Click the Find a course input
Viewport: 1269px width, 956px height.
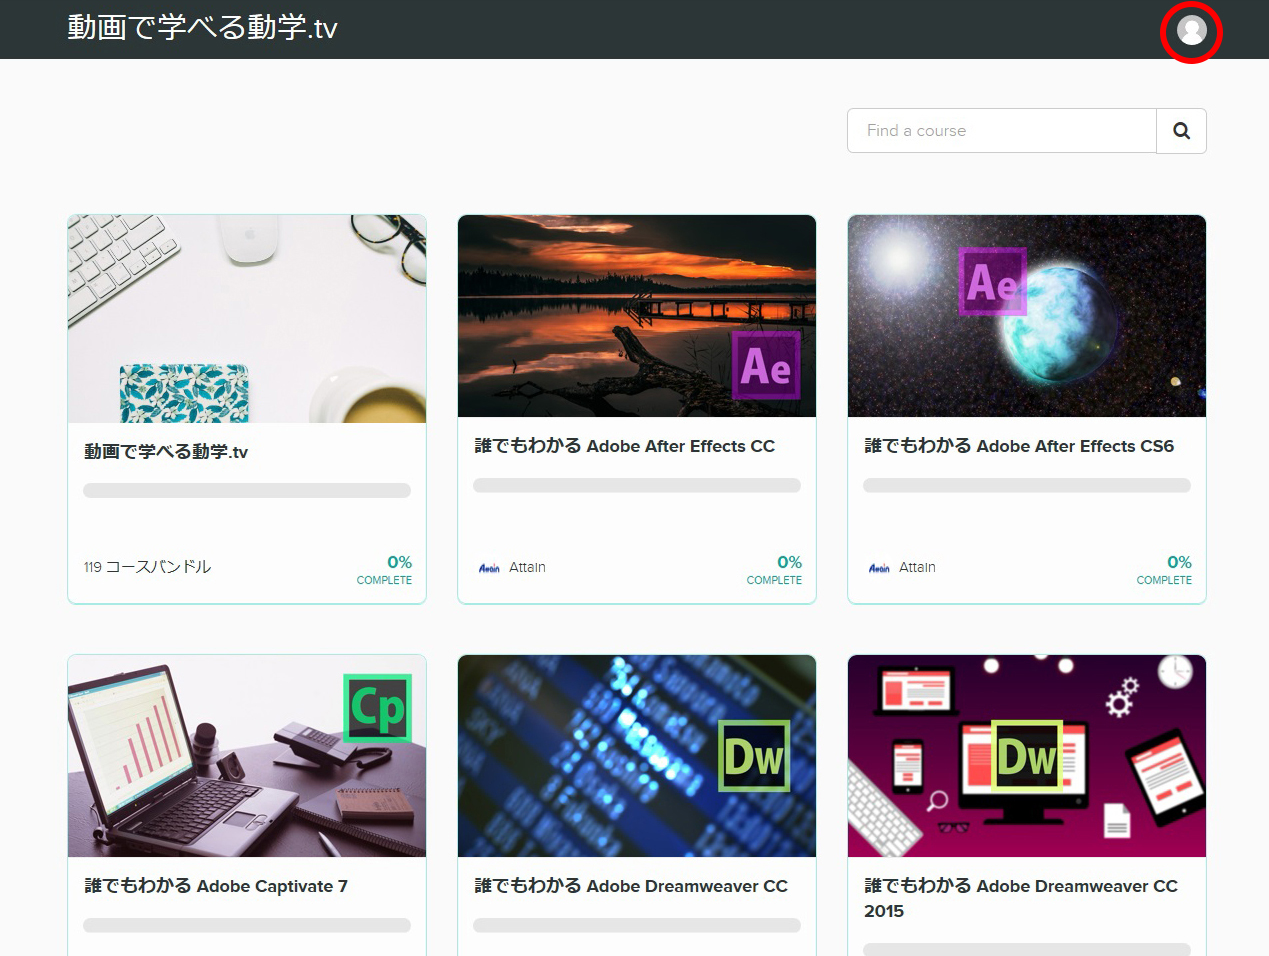point(1002,131)
